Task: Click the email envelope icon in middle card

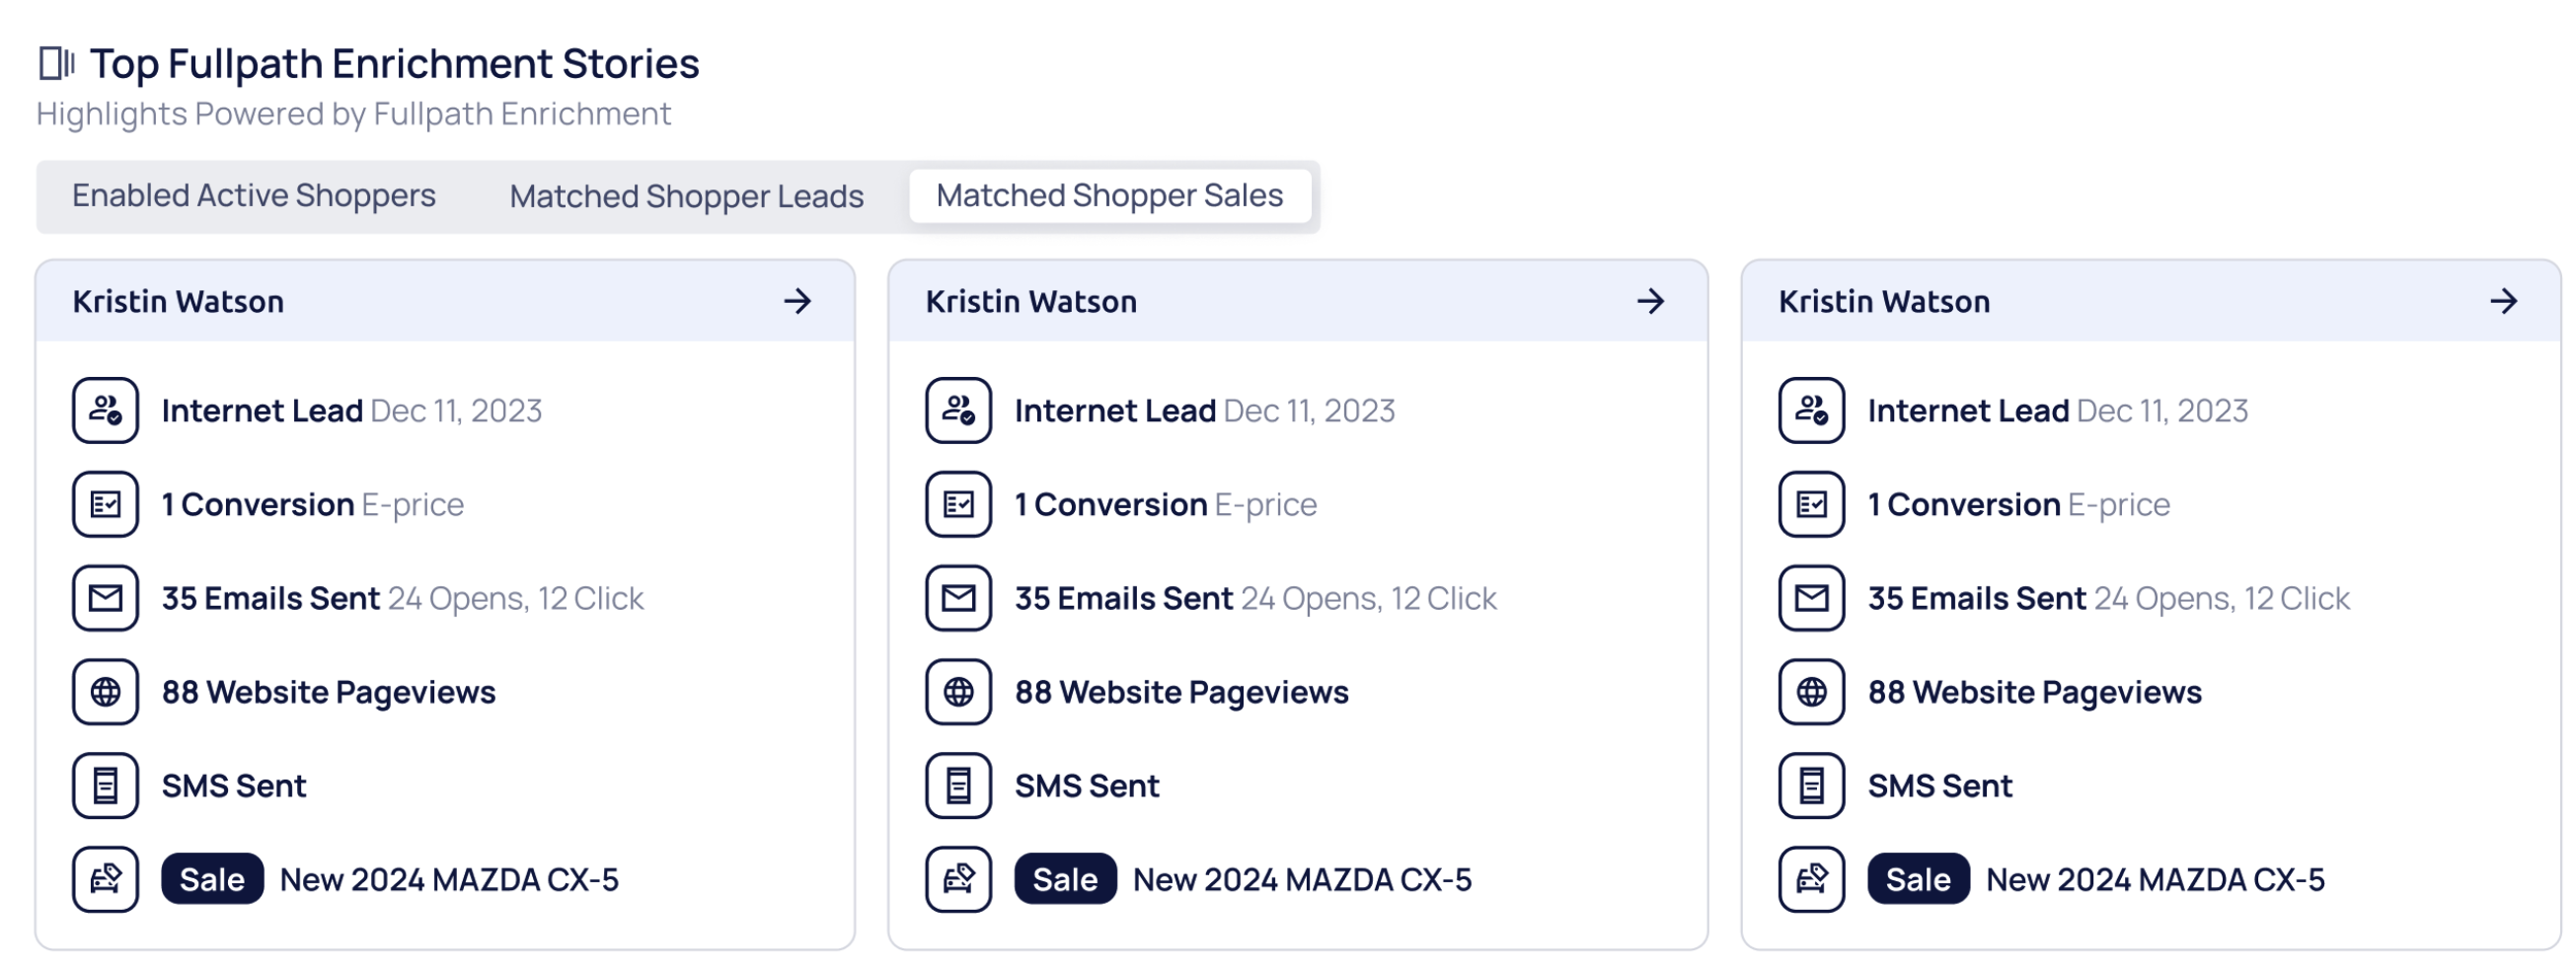Action: tap(958, 598)
